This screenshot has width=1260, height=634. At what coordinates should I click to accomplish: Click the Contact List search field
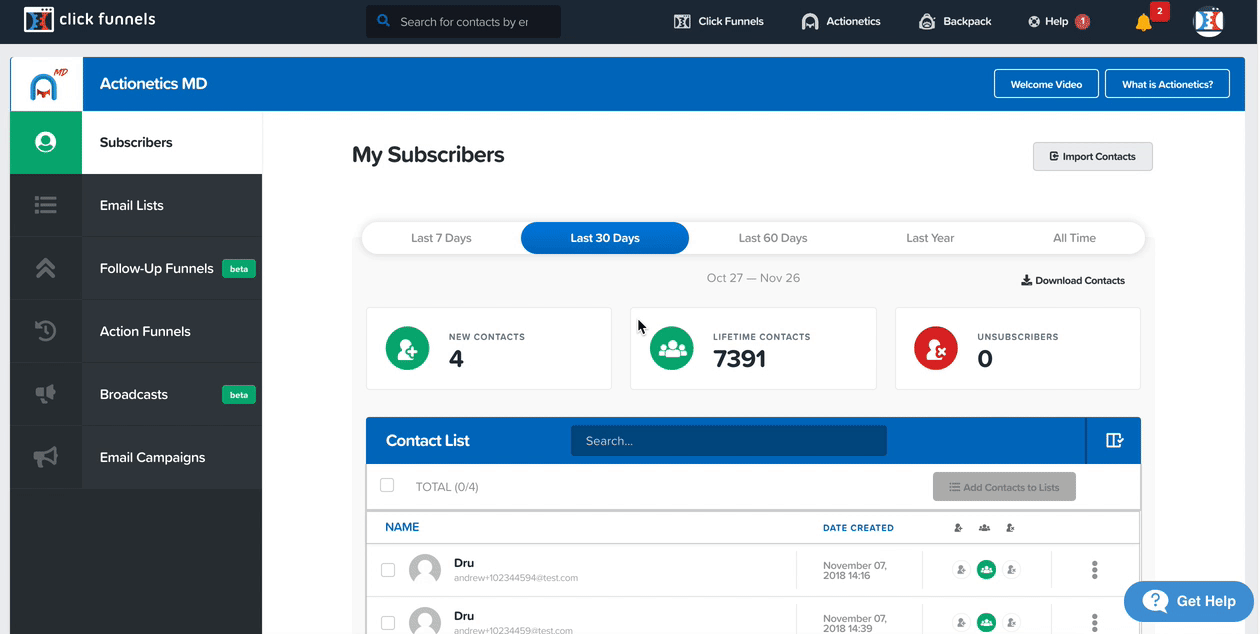pos(728,440)
